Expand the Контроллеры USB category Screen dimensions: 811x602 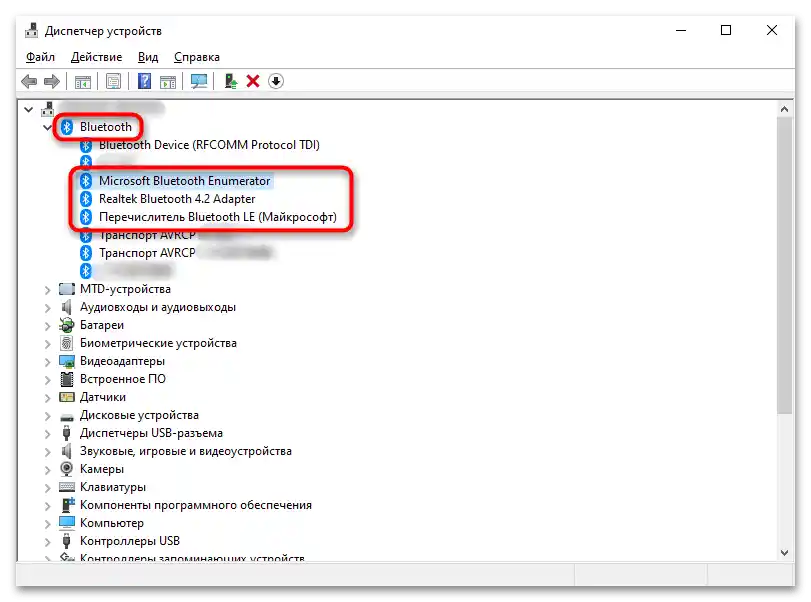(x=48, y=542)
